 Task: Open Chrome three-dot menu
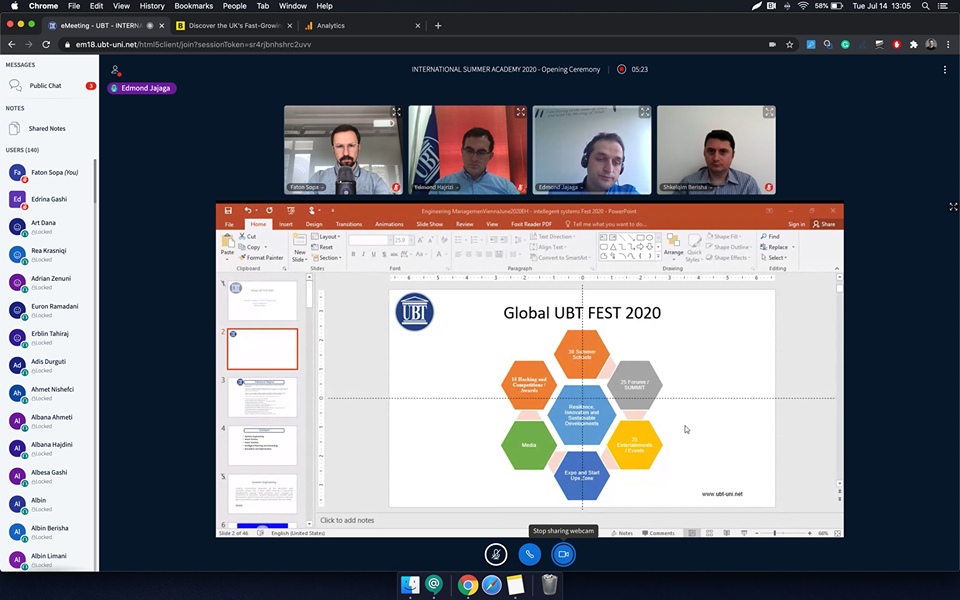[x=948, y=45]
